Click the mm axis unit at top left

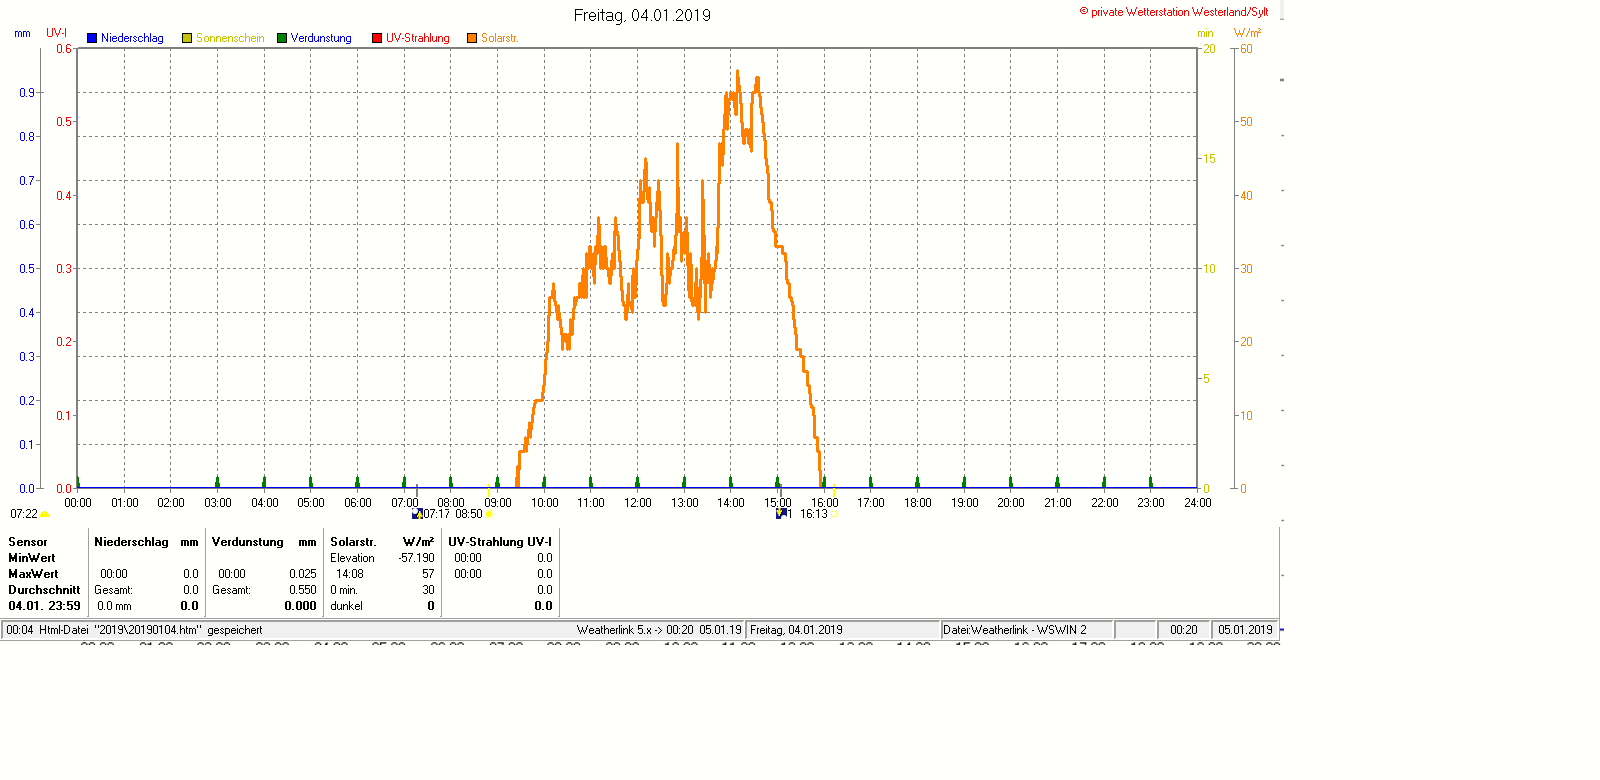point(22,33)
